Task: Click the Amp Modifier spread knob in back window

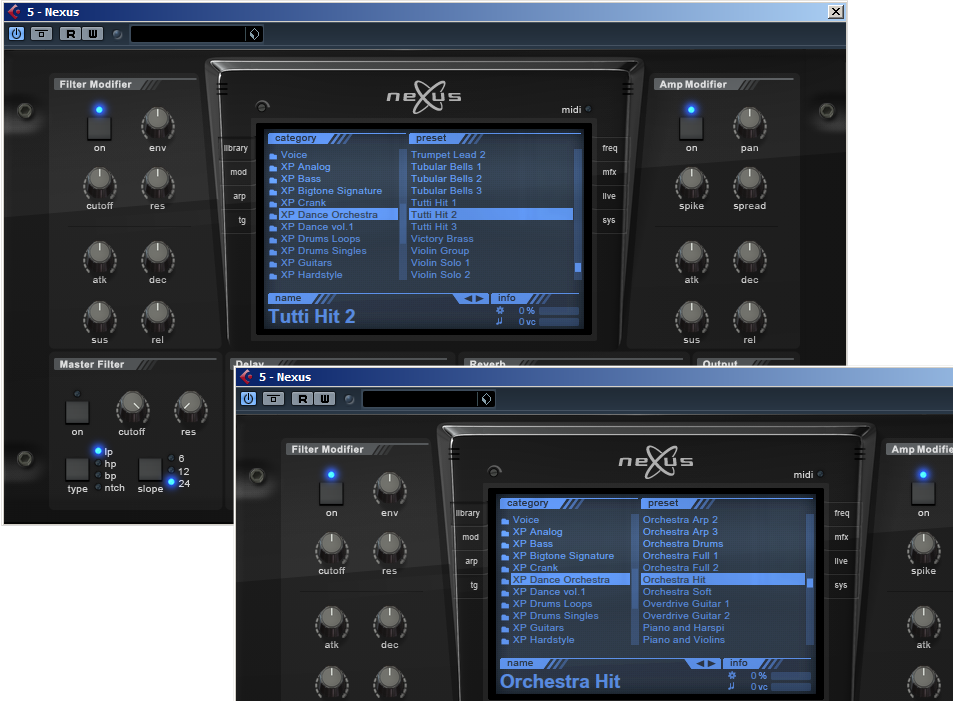Action: click(x=749, y=183)
